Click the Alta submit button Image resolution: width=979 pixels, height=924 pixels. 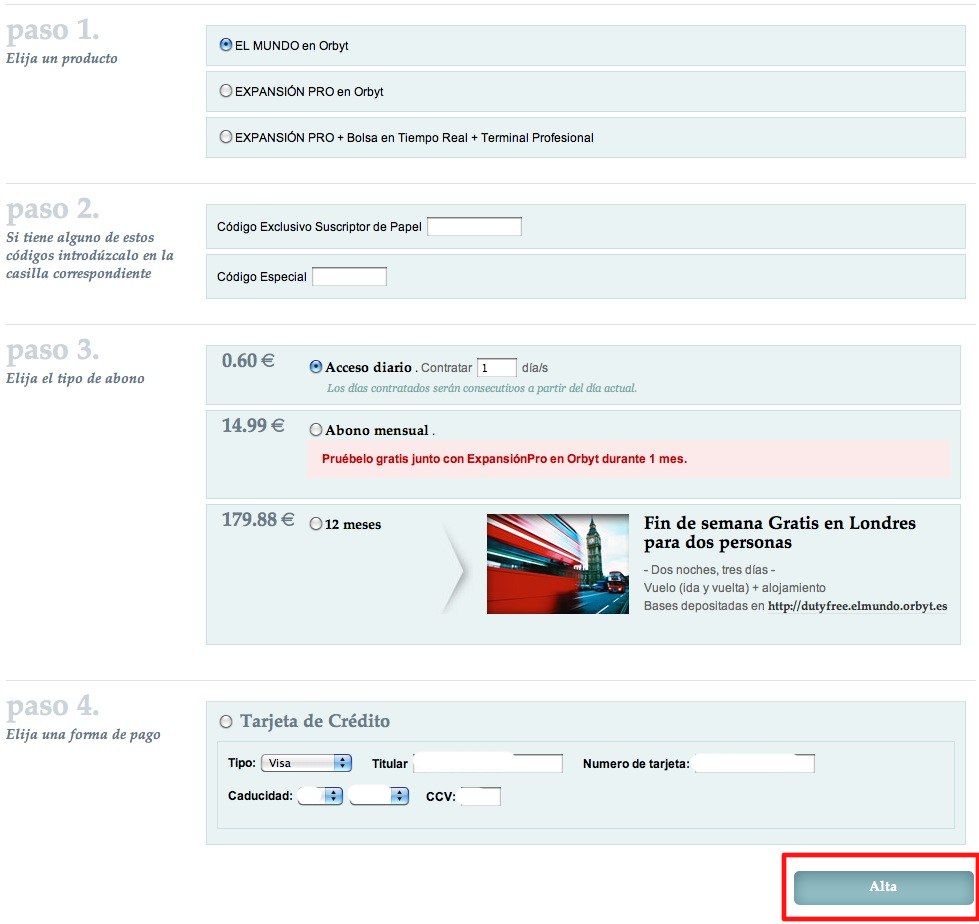click(883, 887)
